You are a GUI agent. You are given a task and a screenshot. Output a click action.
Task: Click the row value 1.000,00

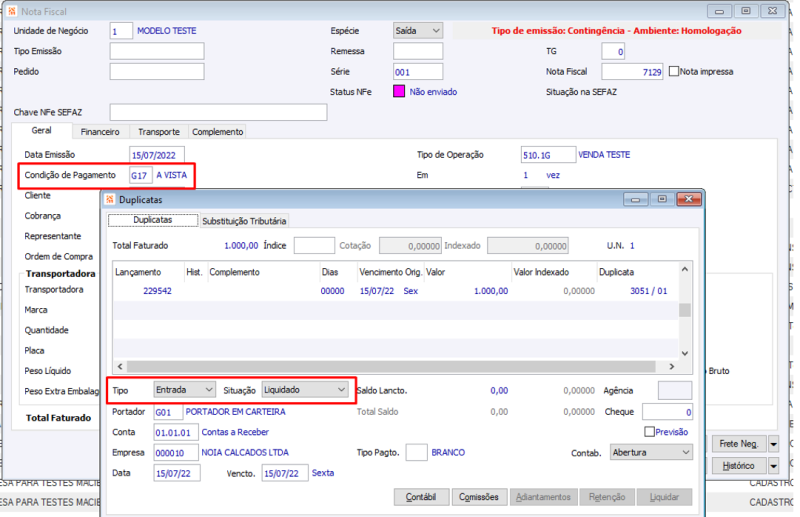pyautogui.click(x=491, y=291)
